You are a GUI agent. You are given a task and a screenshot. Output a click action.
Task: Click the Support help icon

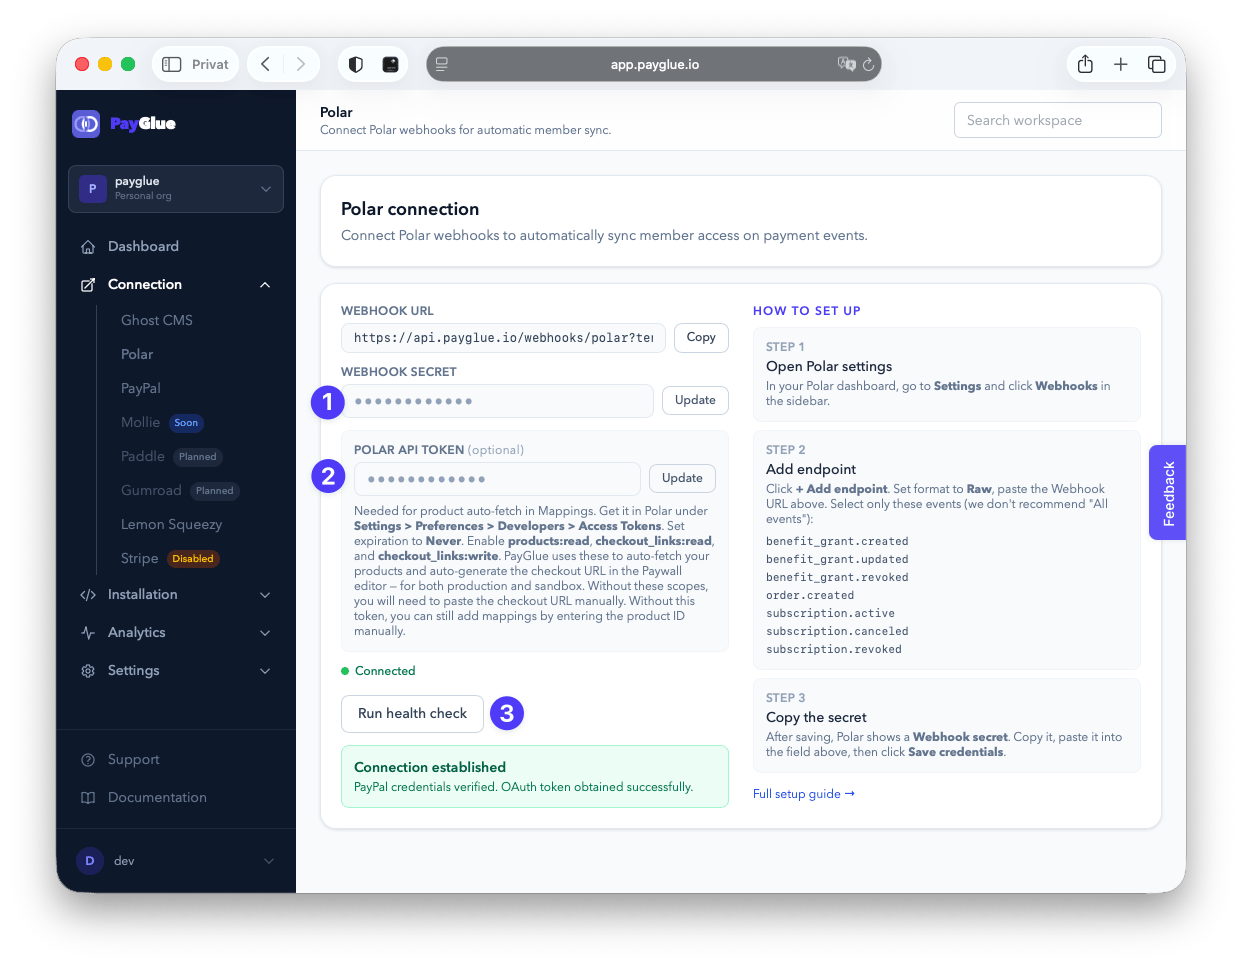(88, 760)
